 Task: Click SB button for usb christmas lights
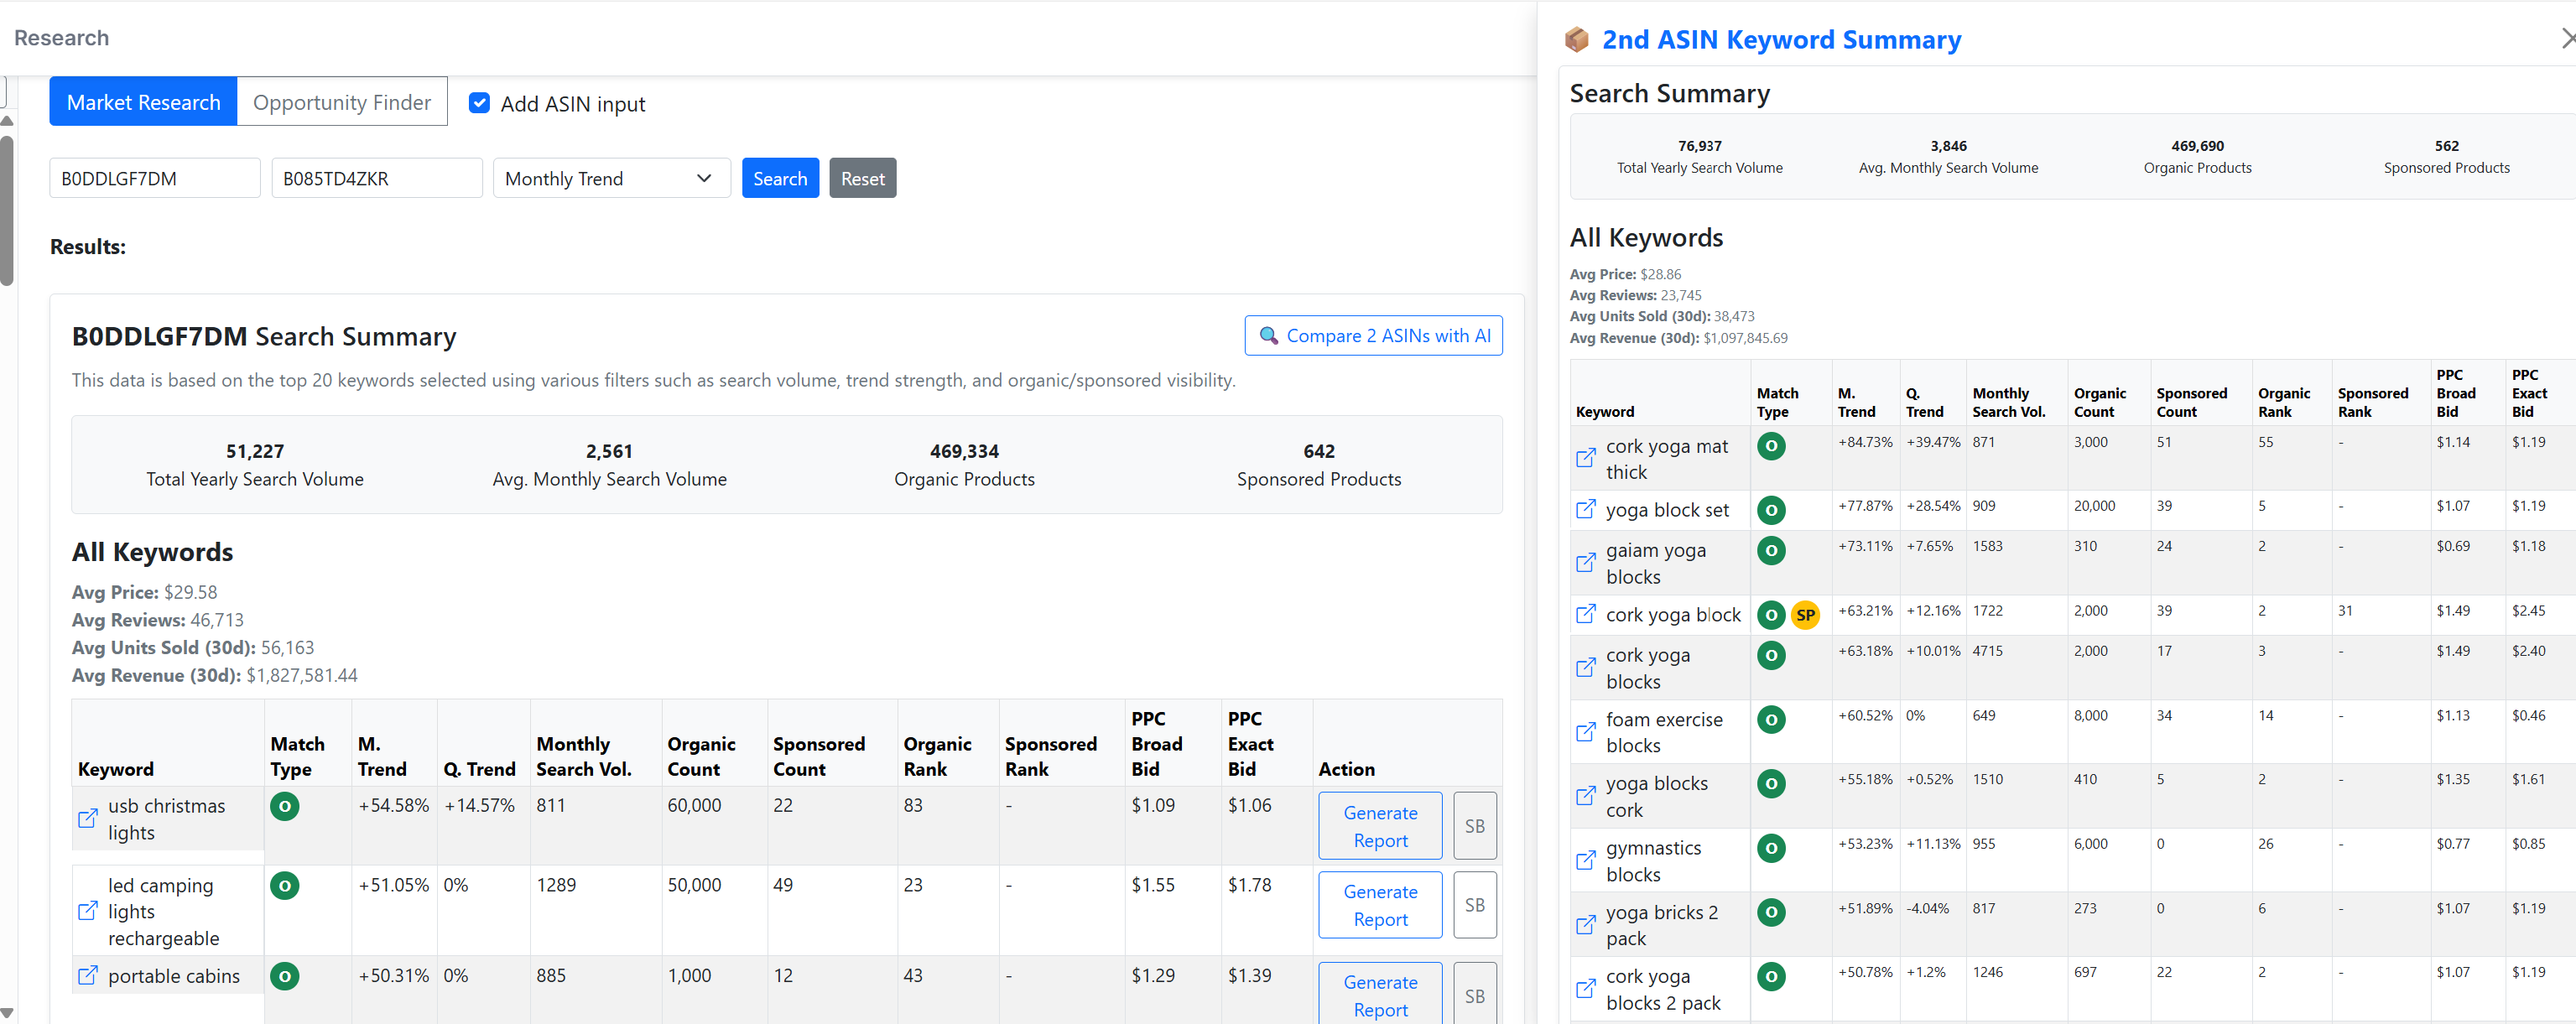tap(1474, 826)
